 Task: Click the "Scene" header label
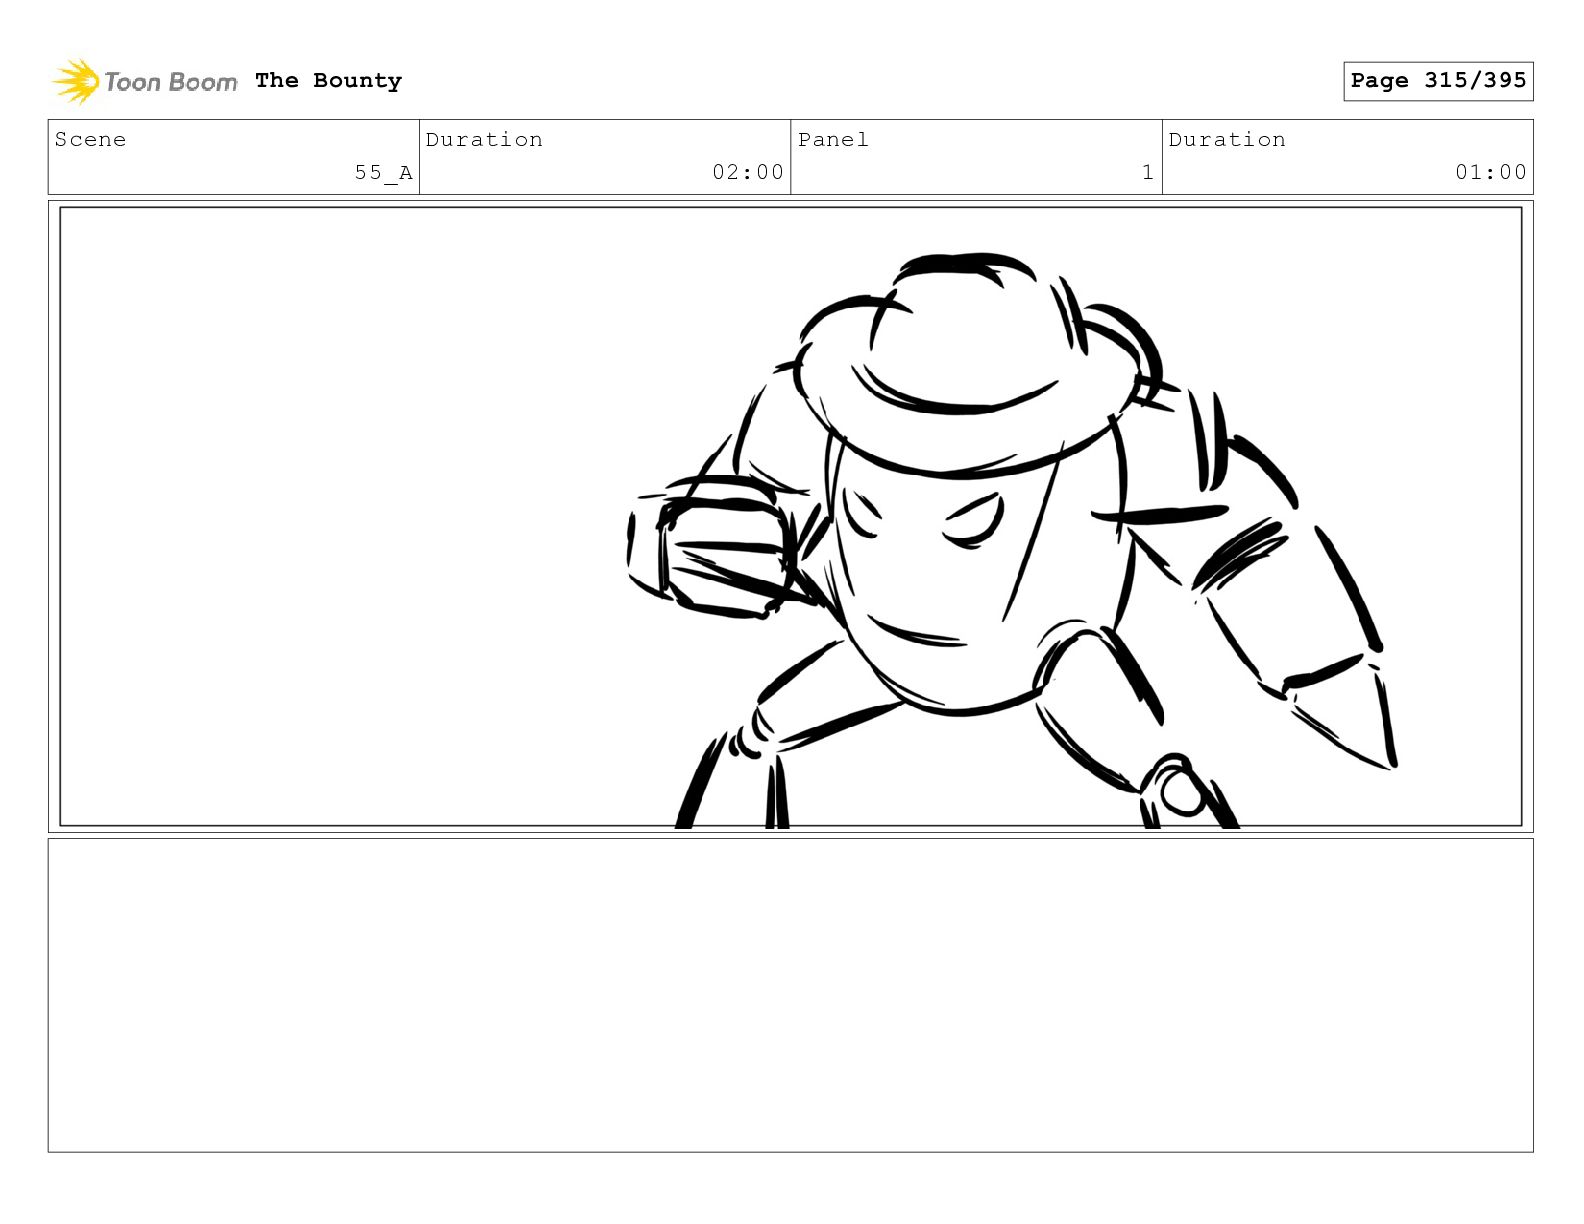(x=91, y=140)
